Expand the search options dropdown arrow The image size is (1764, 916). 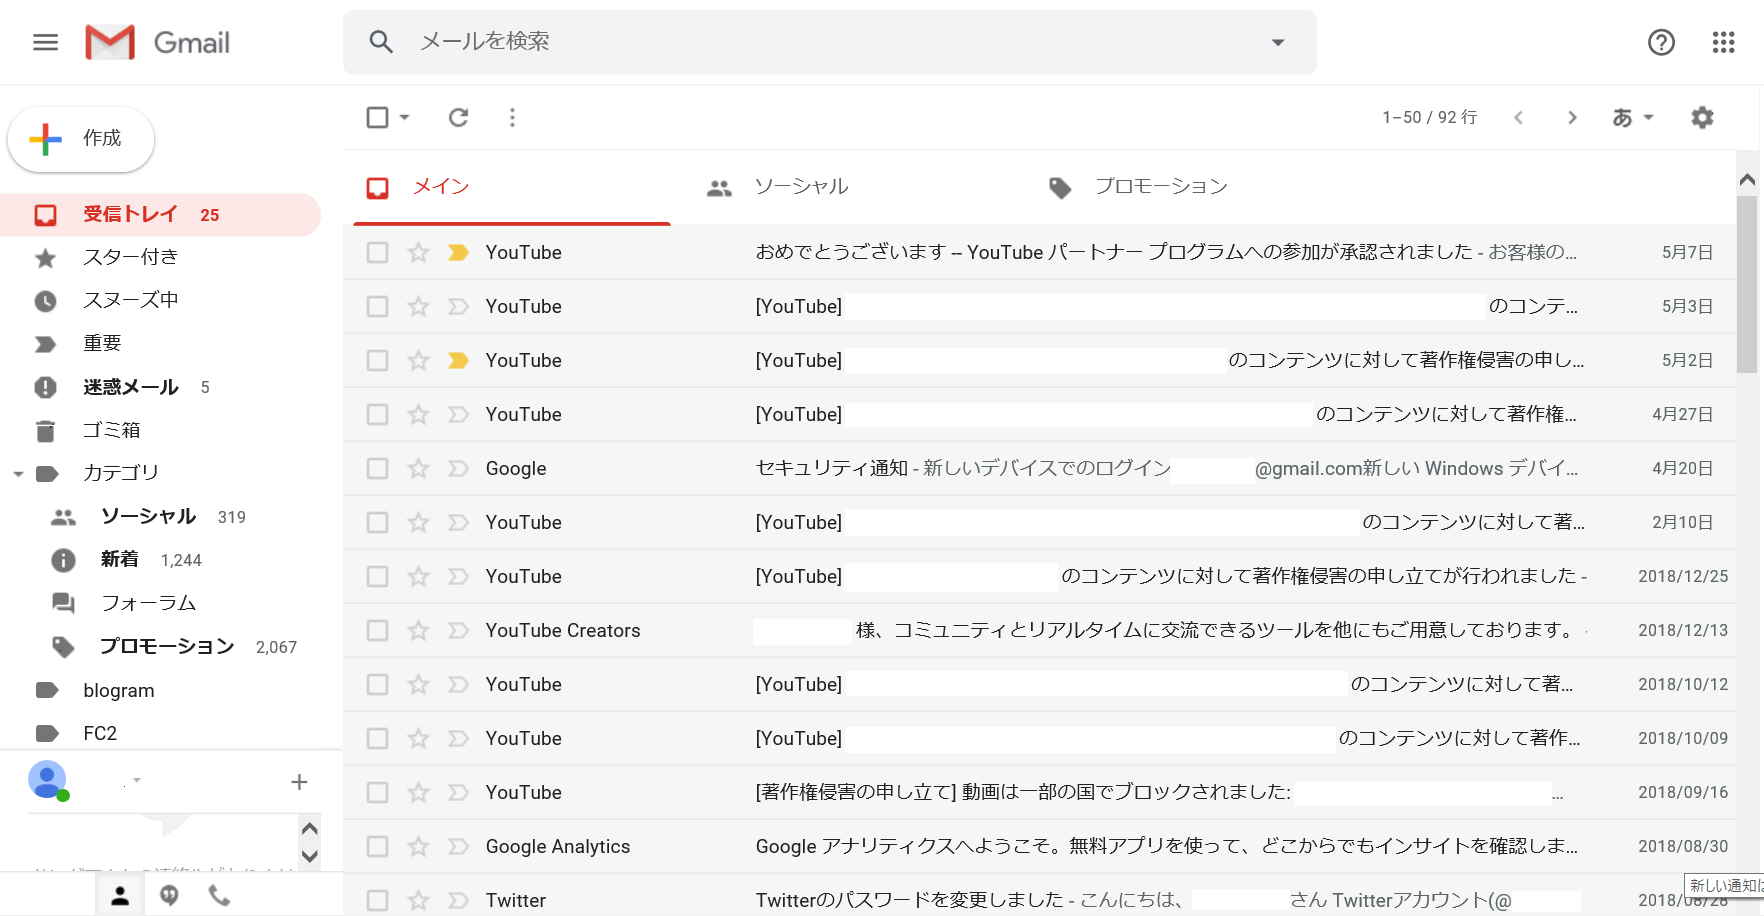click(x=1278, y=42)
